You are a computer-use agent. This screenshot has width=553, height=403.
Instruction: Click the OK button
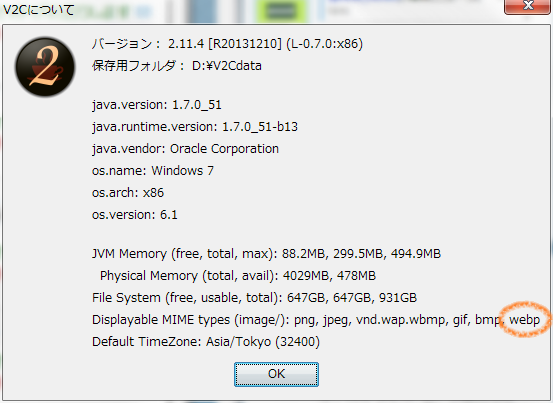click(x=276, y=374)
